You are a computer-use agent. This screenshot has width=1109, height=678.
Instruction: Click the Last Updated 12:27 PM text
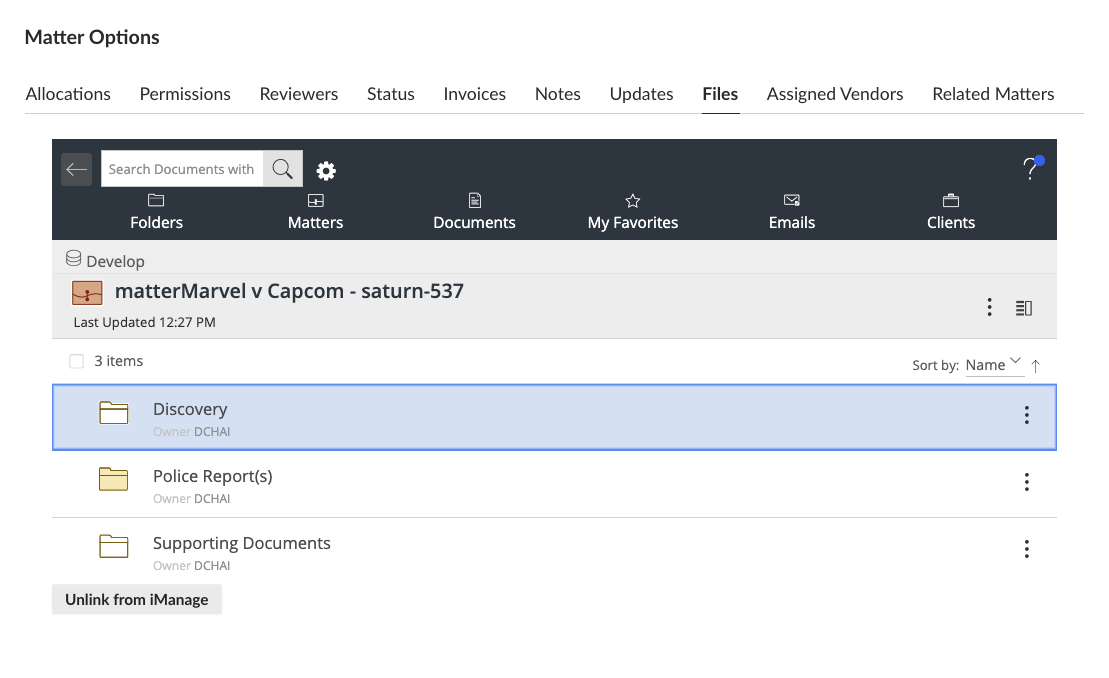coord(144,322)
